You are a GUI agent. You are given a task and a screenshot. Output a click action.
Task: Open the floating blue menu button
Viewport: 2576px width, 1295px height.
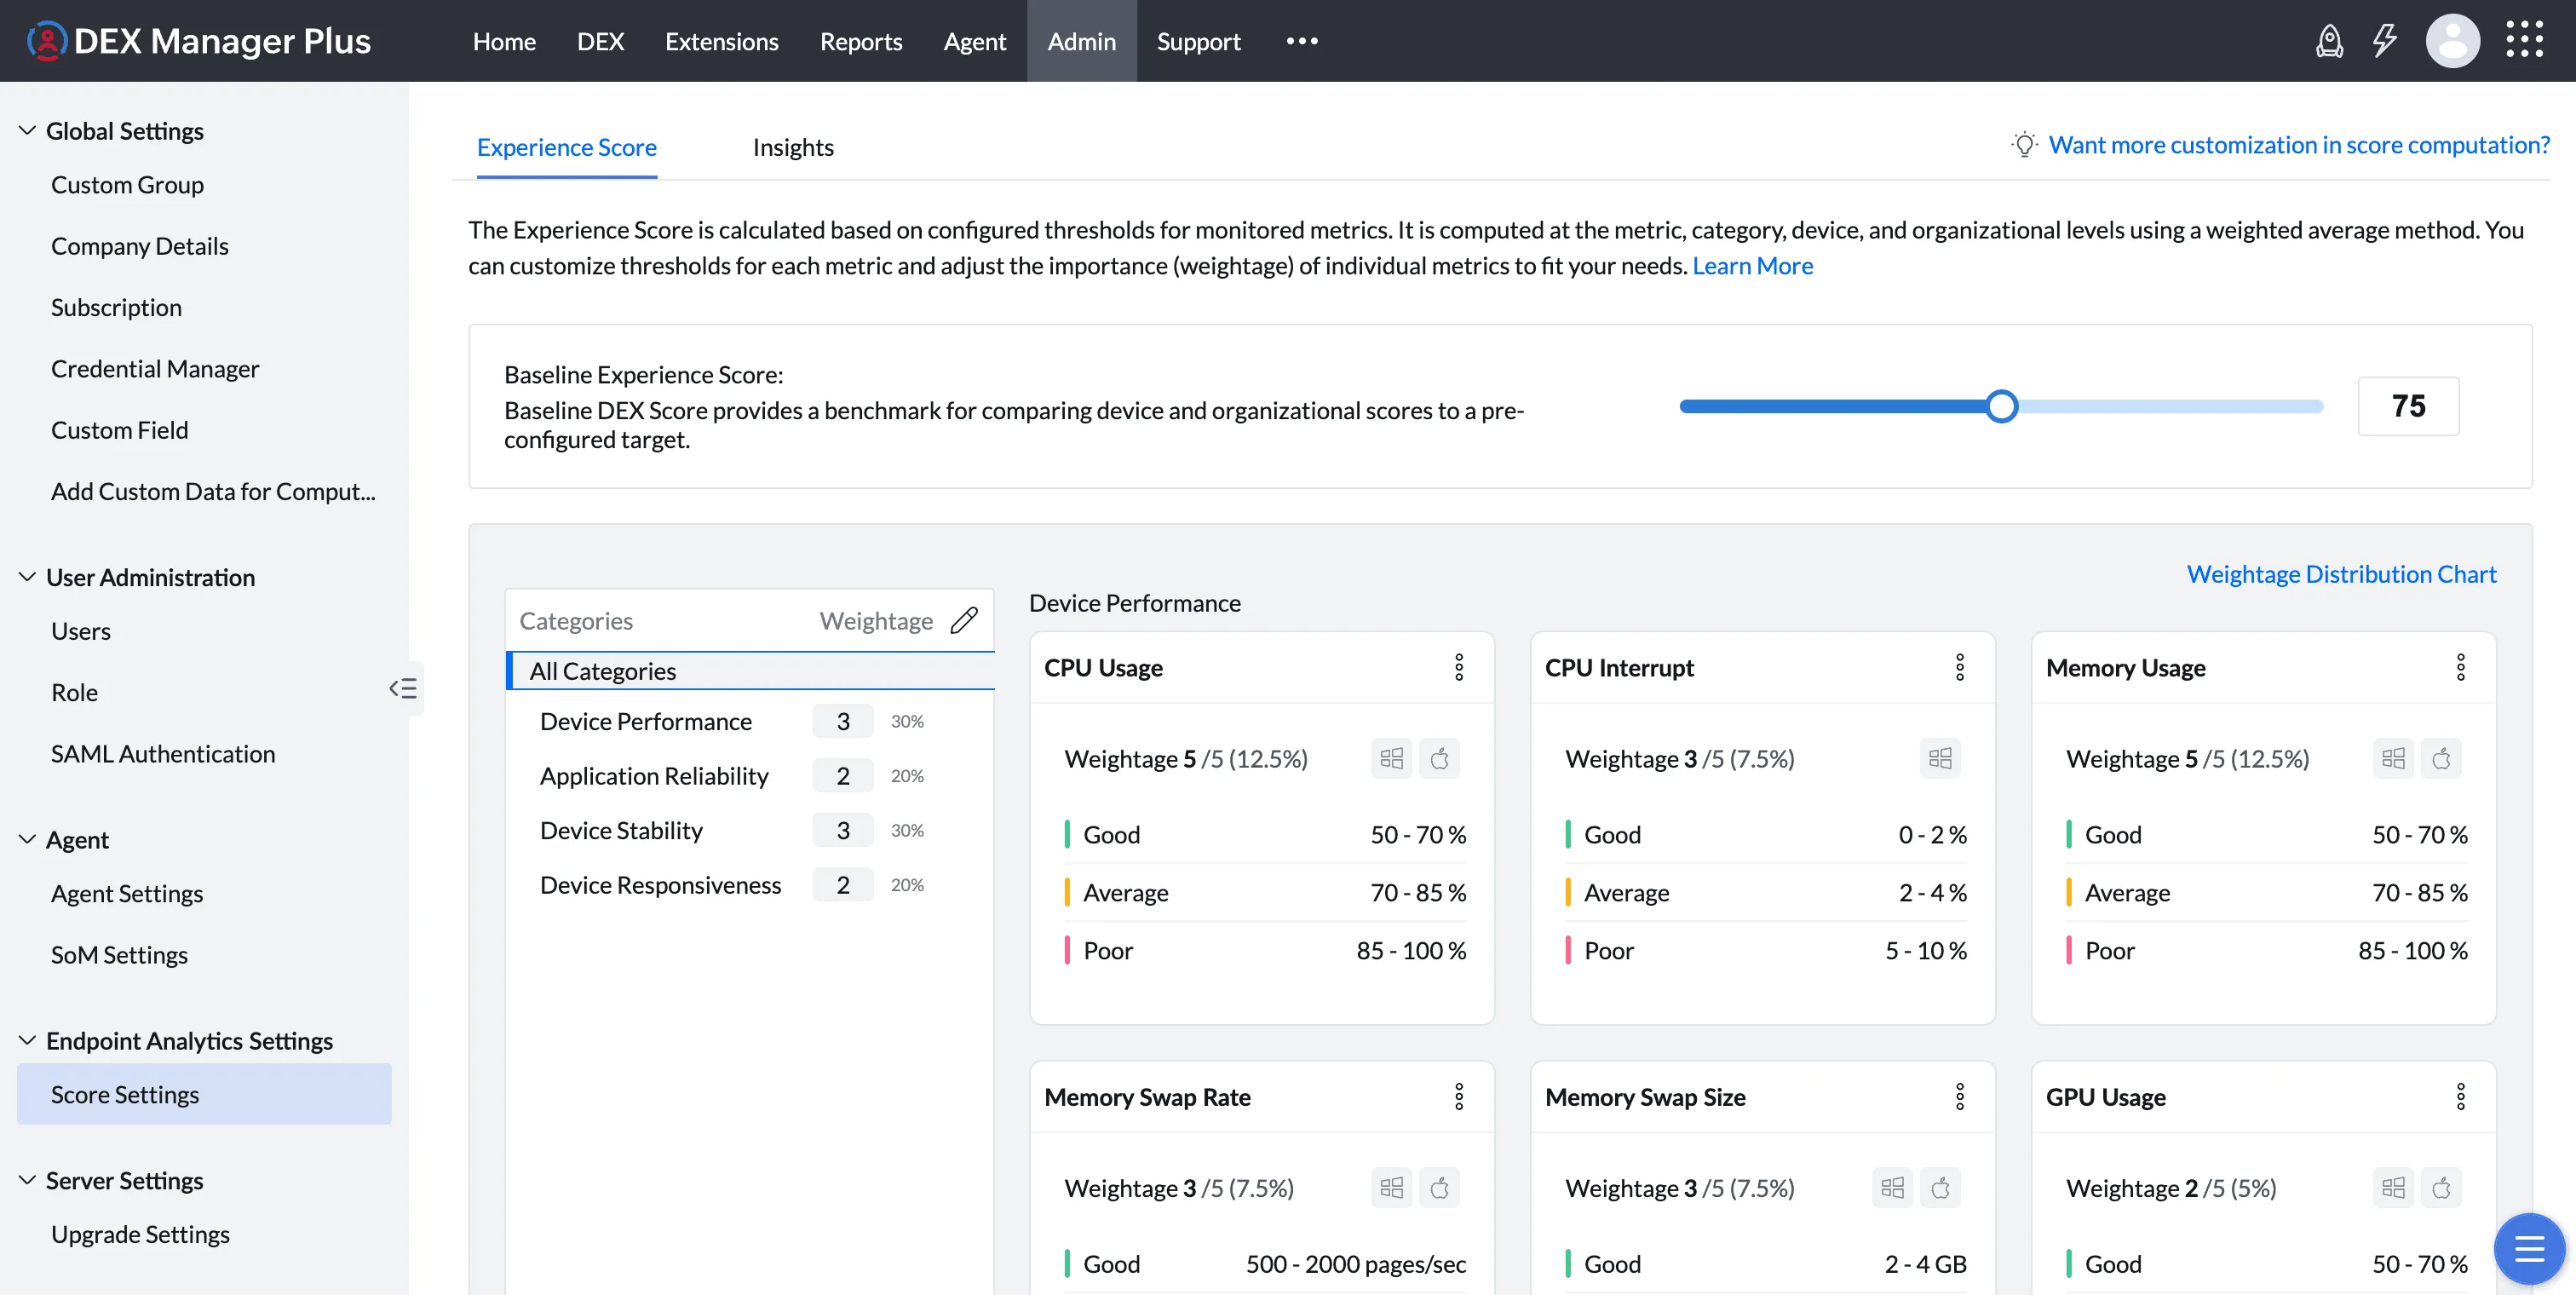[2529, 1249]
